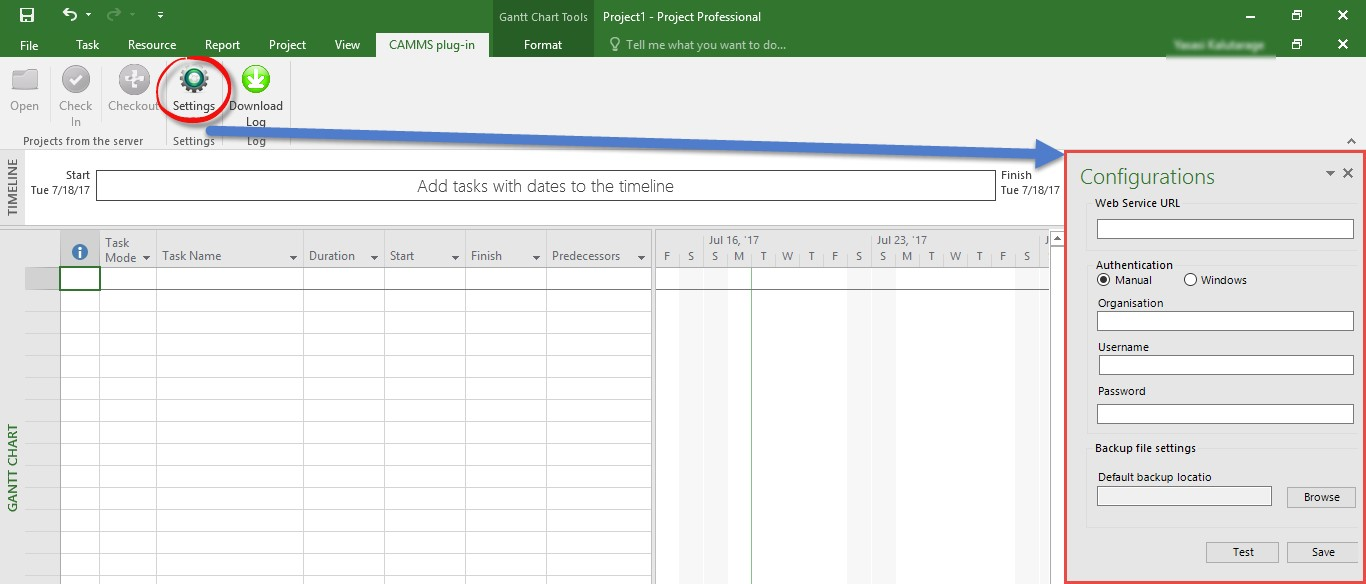The image size is (1366, 584).
Task: Open the Finish column filter dropdown
Action: 536,258
